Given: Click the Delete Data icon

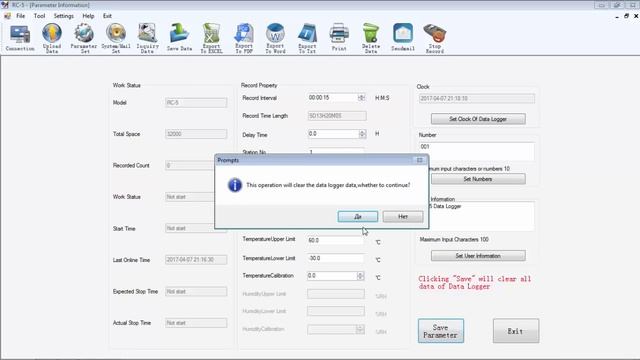Looking at the screenshot, I should (x=371, y=38).
